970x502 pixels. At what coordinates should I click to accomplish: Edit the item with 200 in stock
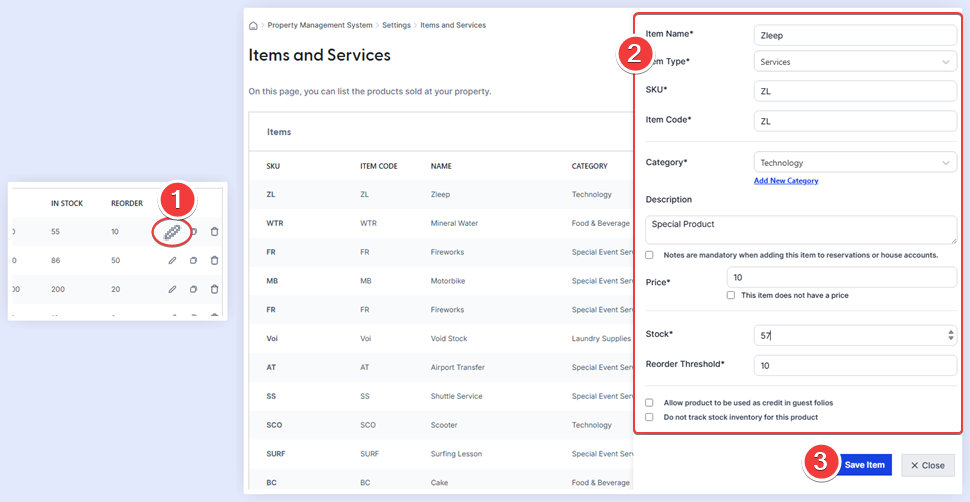(x=172, y=290)
